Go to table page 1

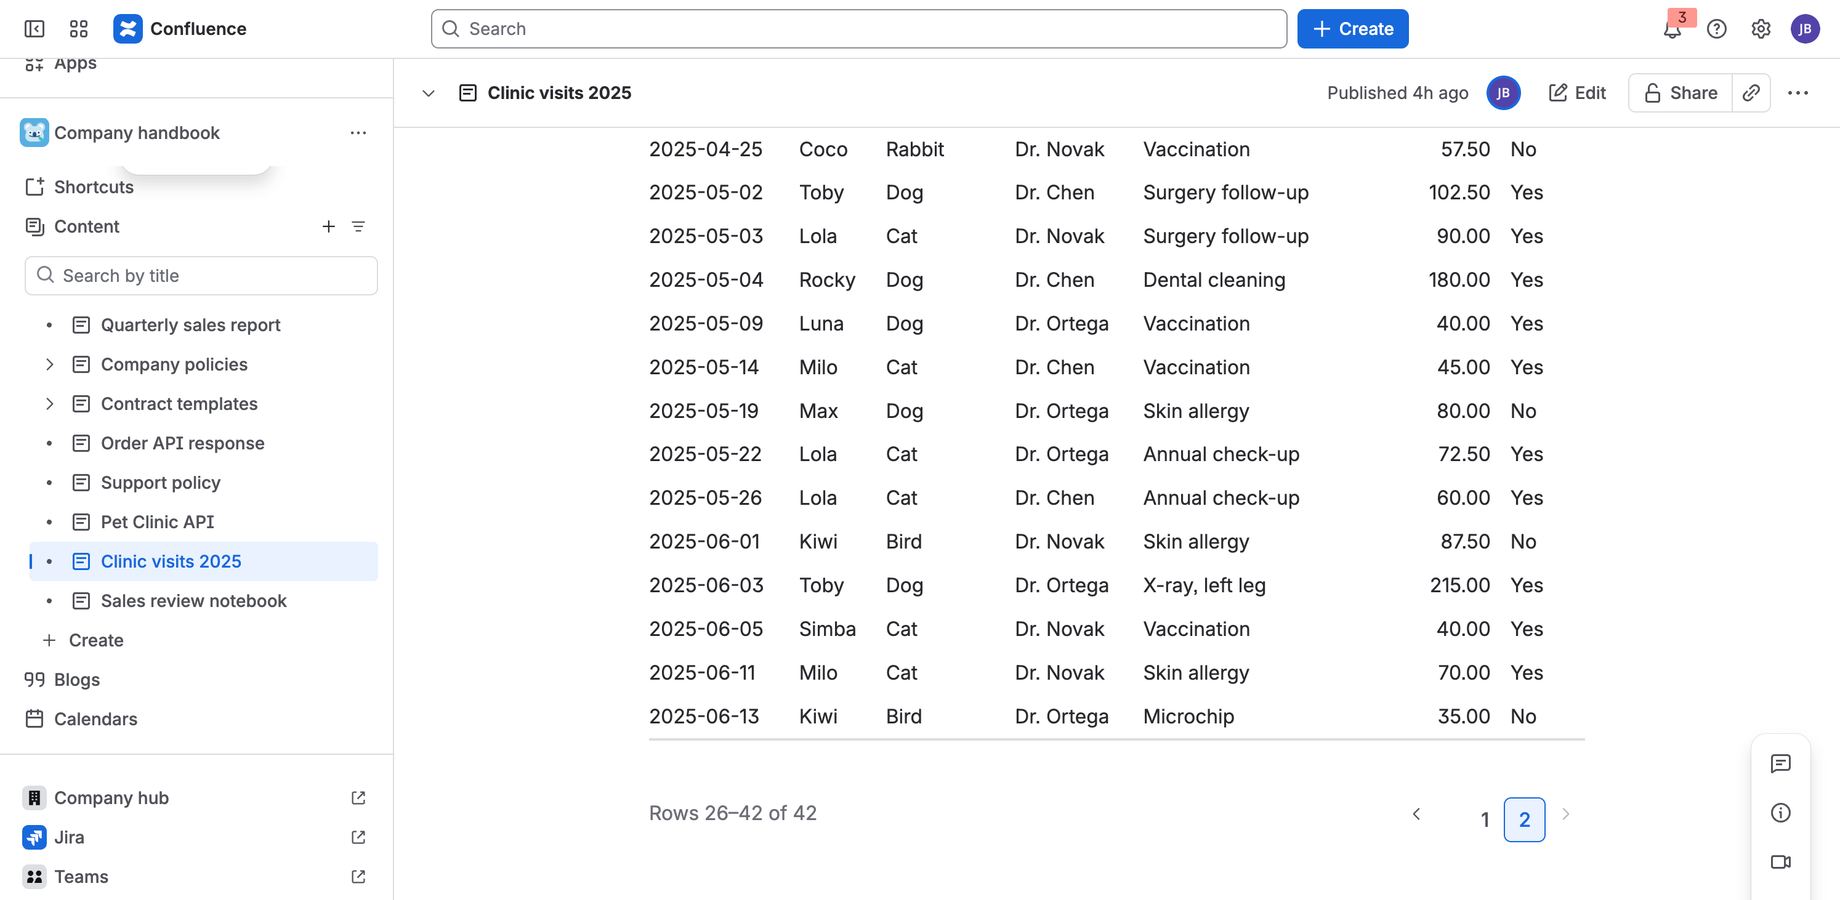click(1484, 820)
